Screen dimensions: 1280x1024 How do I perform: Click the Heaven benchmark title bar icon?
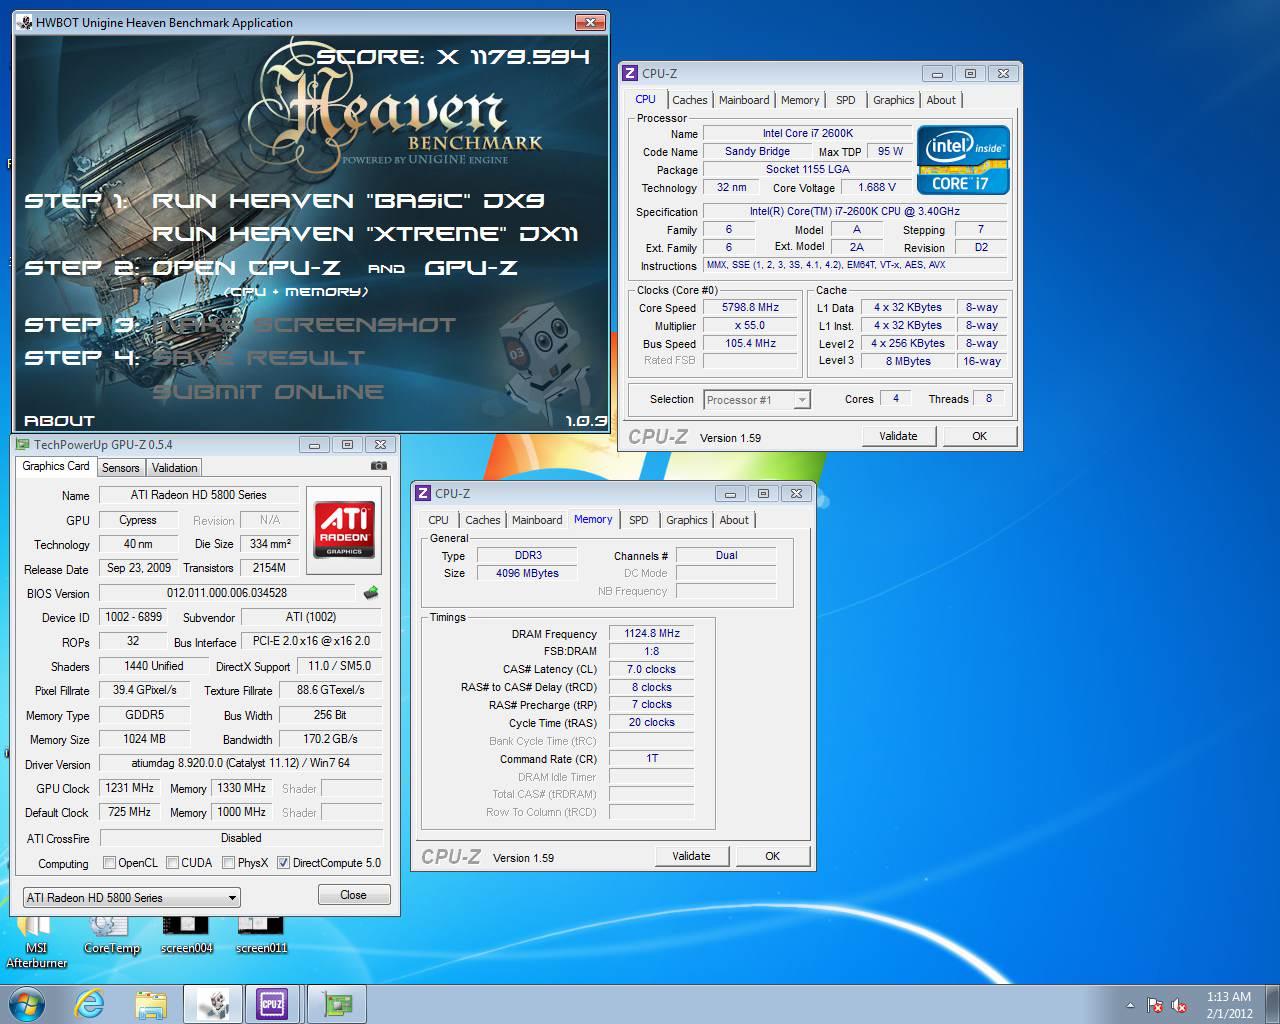click(x=24, y=22)
